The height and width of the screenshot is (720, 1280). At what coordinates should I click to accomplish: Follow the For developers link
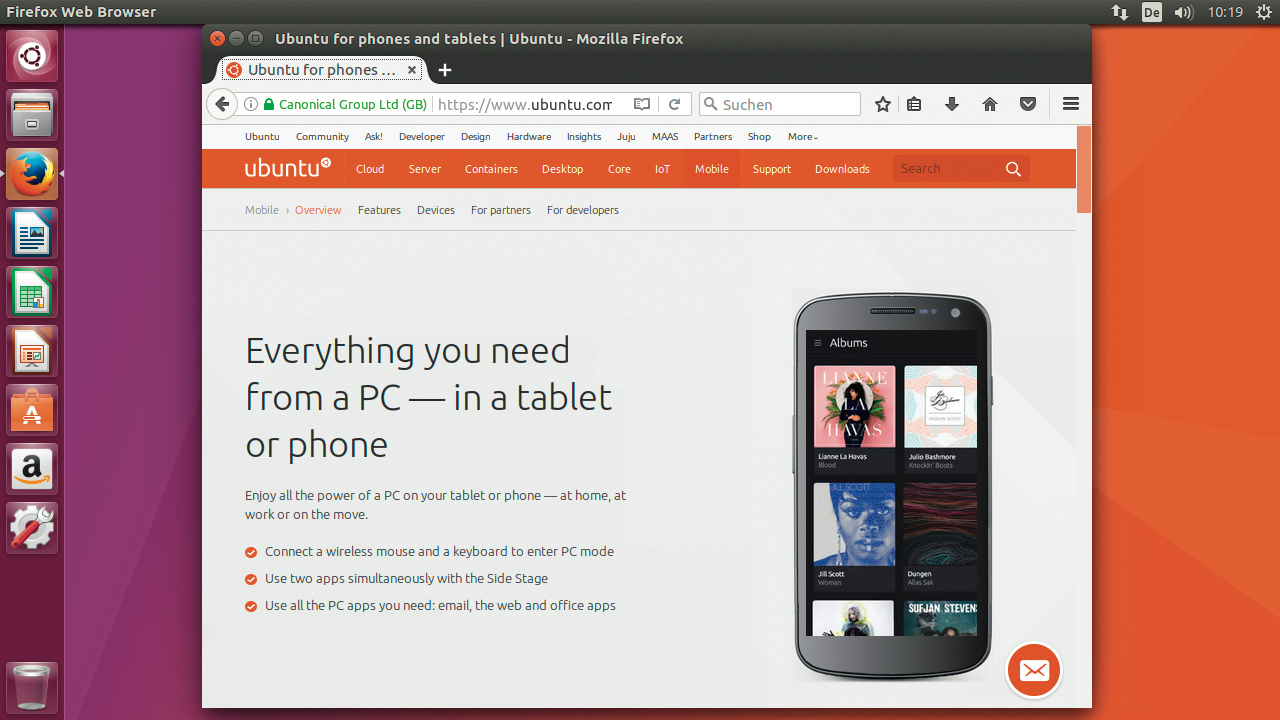click(x=582, y=210)
